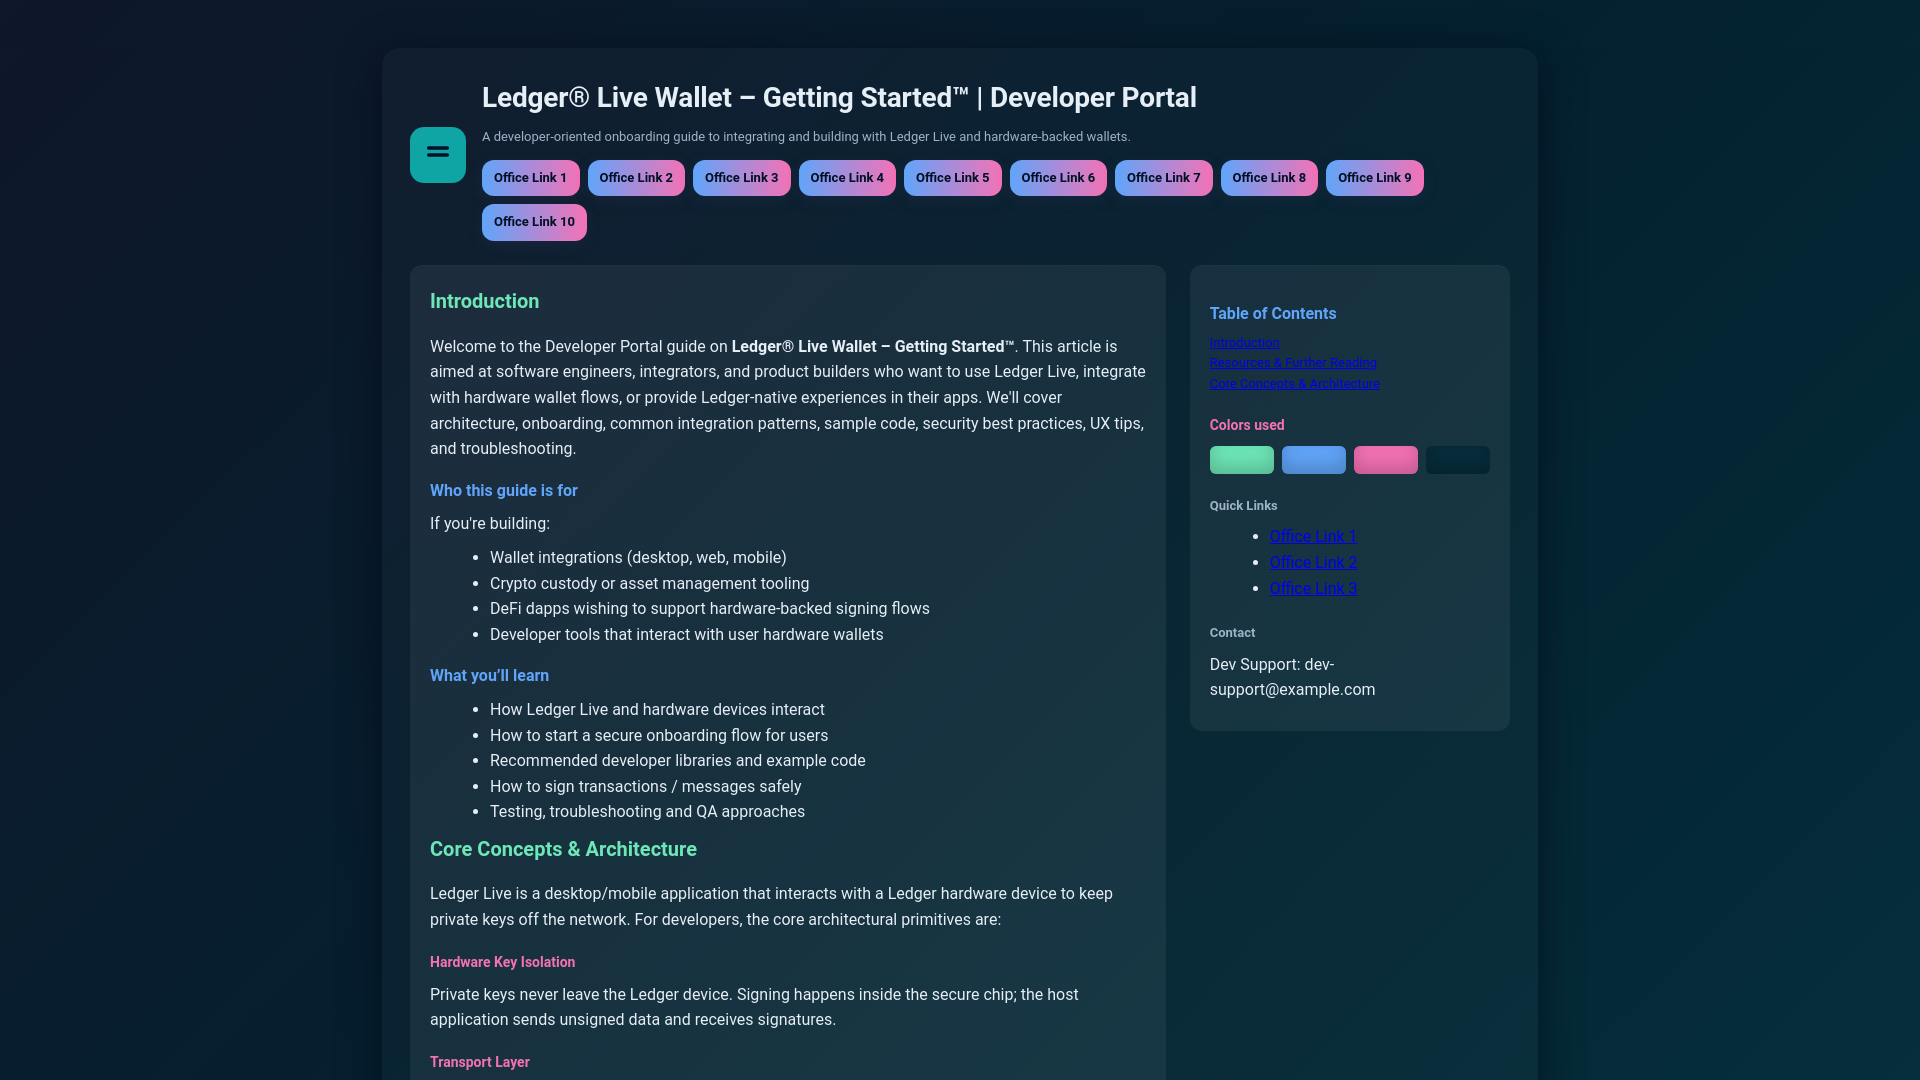Click 'How to start a secure onboarding flow'
Viewport: 1920px width, 1080px height.
(x=659, y=736)
